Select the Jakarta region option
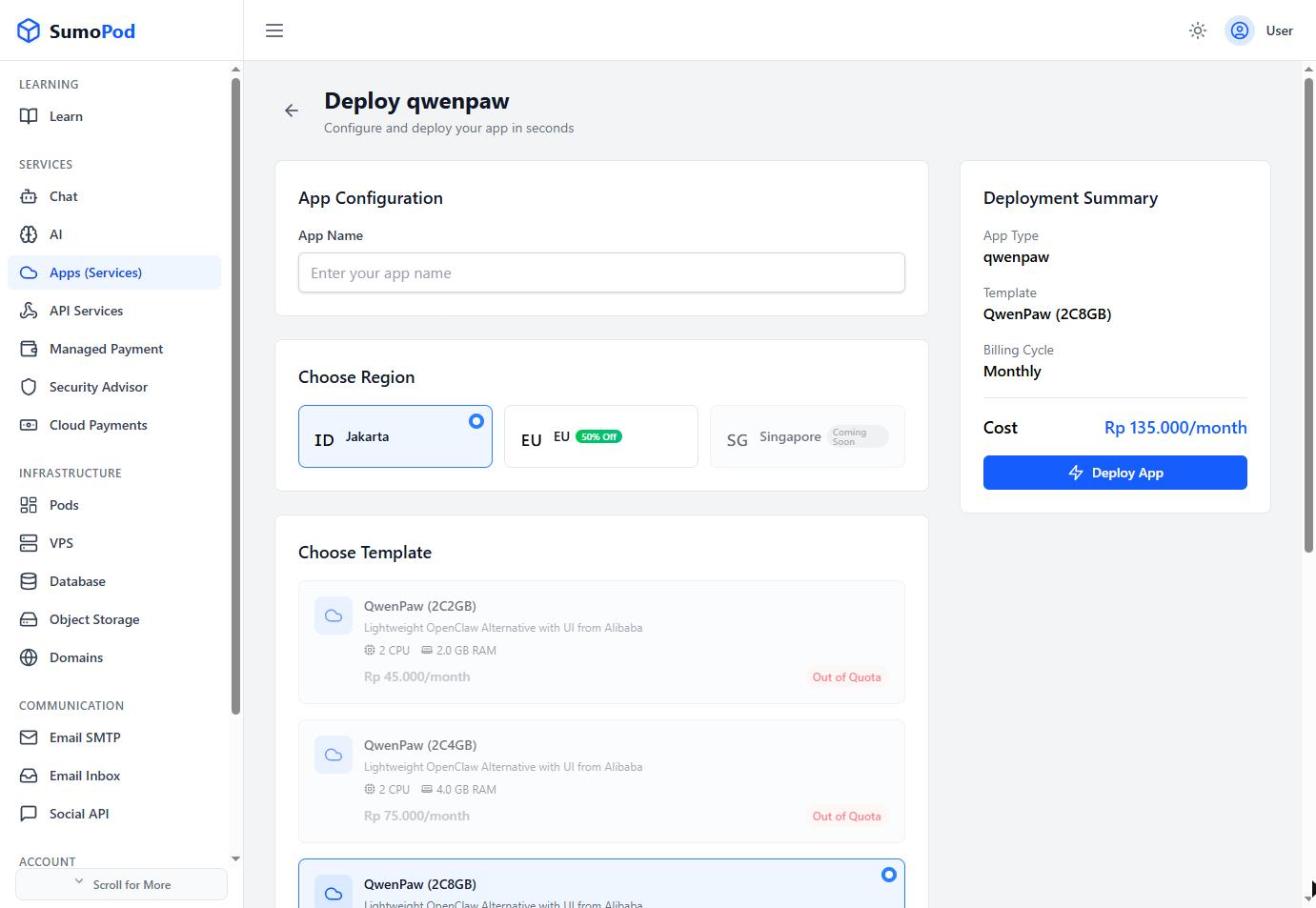This screenshot has width=1316, height=908. coord(395,436)
